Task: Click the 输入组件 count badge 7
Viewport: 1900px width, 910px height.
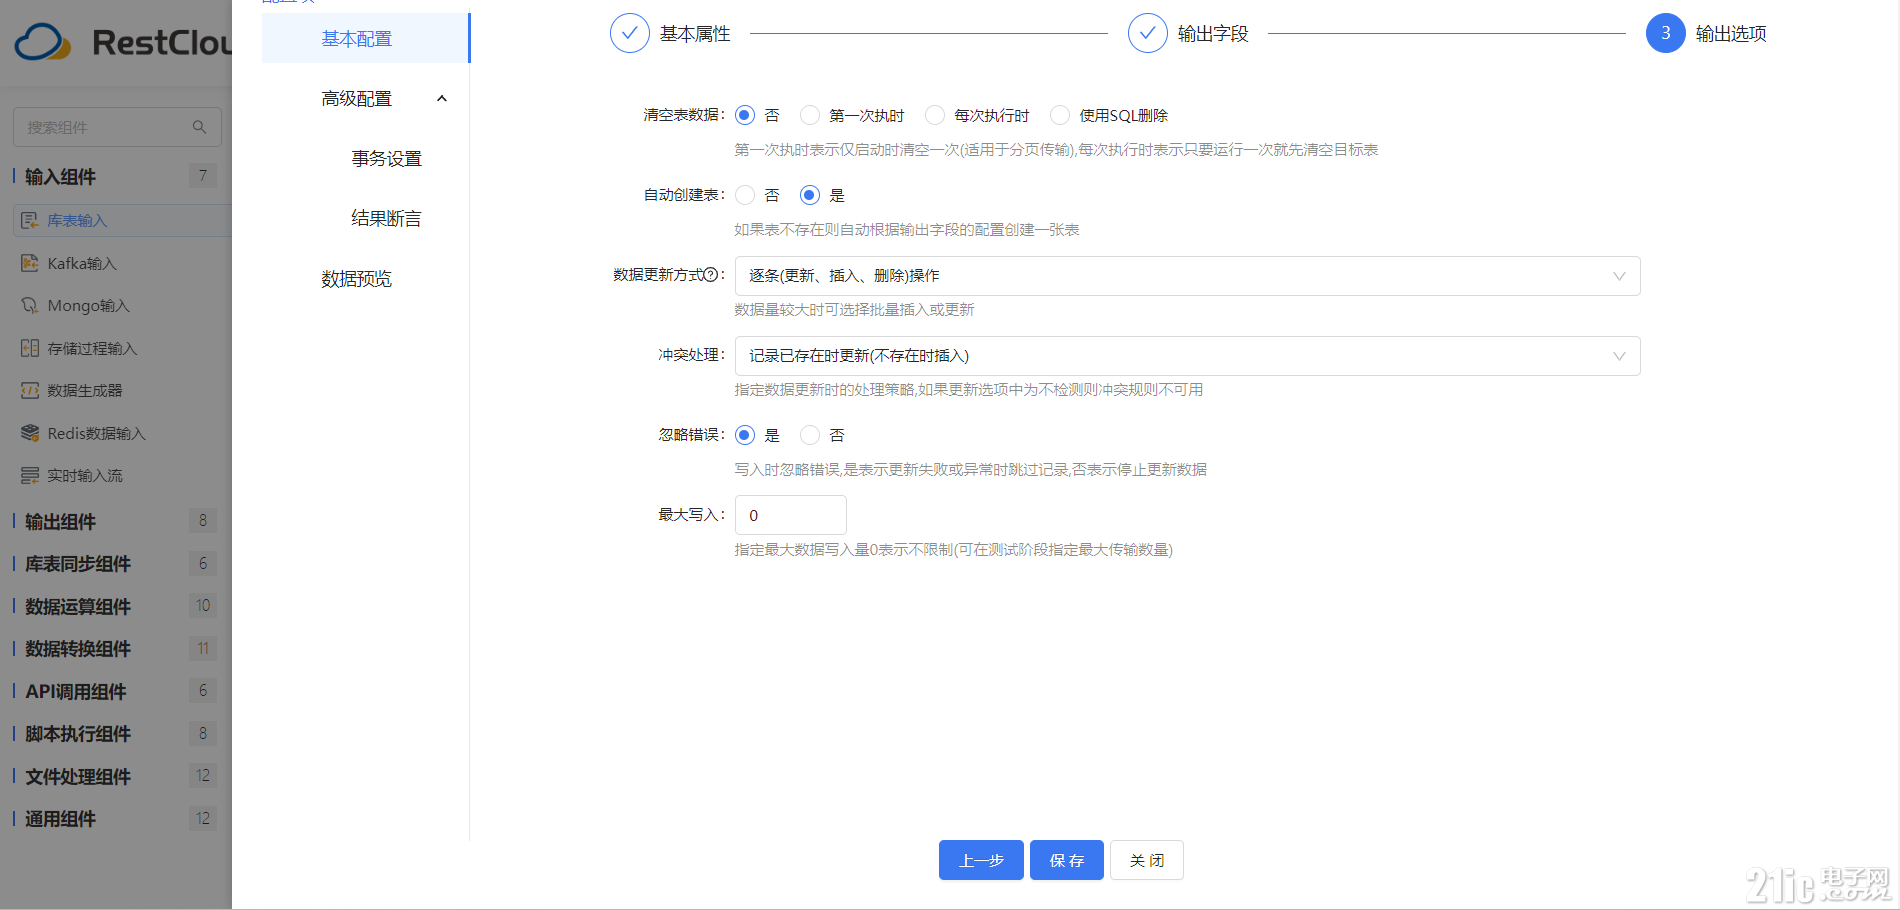Action: coord(203,176)
